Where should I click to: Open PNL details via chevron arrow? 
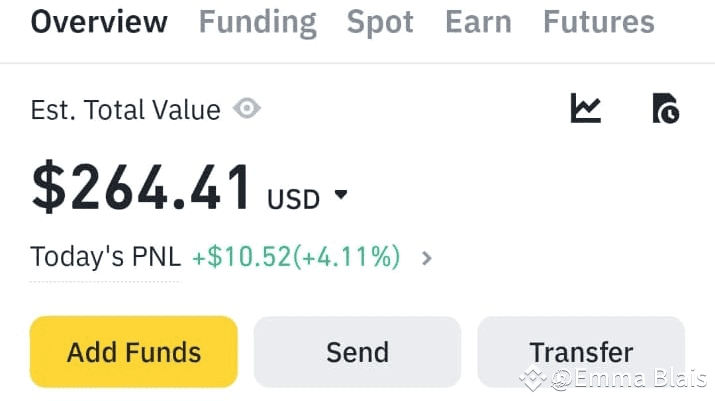pyautogui.click(x=426, y=258)
